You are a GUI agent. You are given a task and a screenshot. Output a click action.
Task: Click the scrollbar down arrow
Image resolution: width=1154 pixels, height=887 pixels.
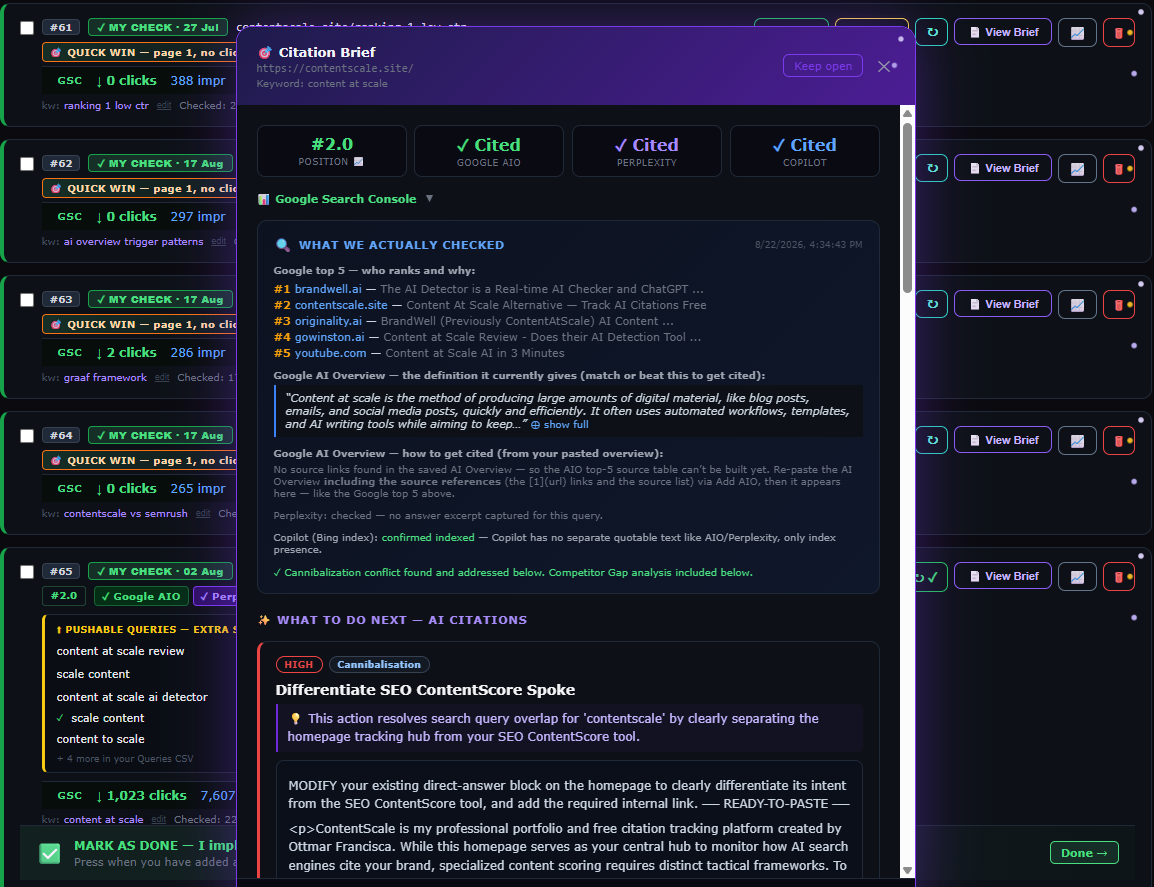(907, 870)
